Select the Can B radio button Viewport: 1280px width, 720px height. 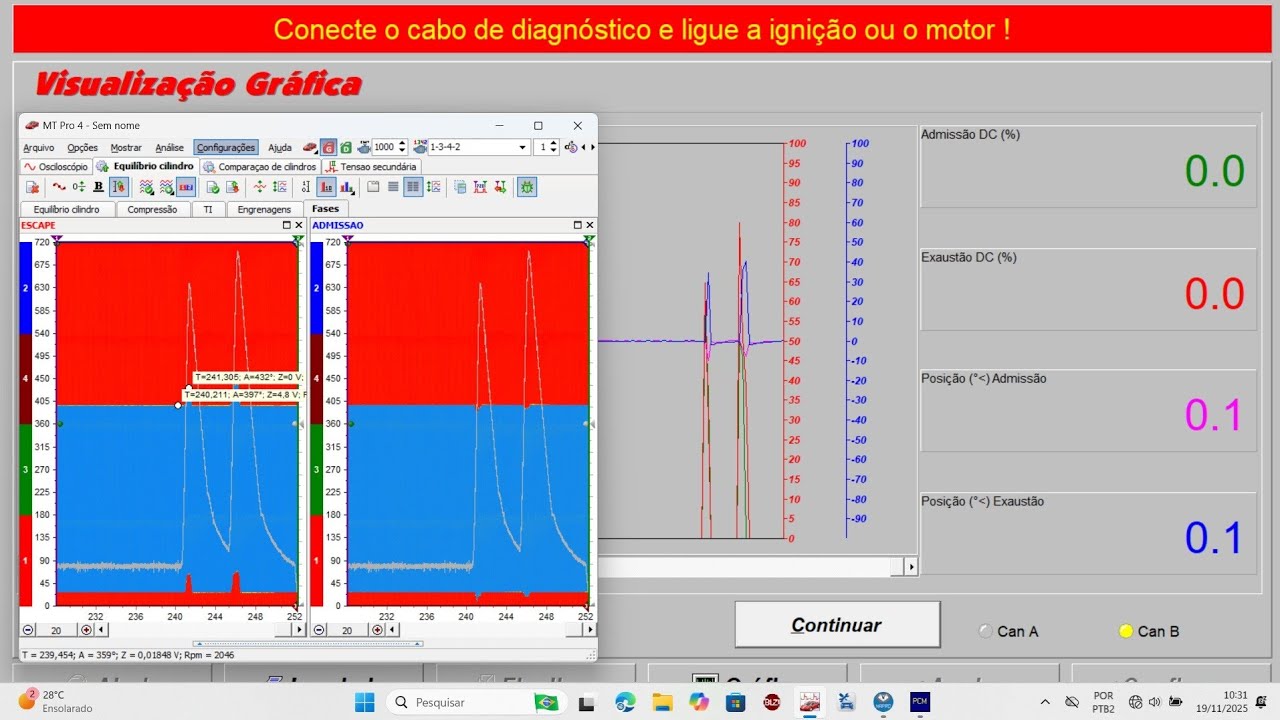click(x=1126, y=631)
